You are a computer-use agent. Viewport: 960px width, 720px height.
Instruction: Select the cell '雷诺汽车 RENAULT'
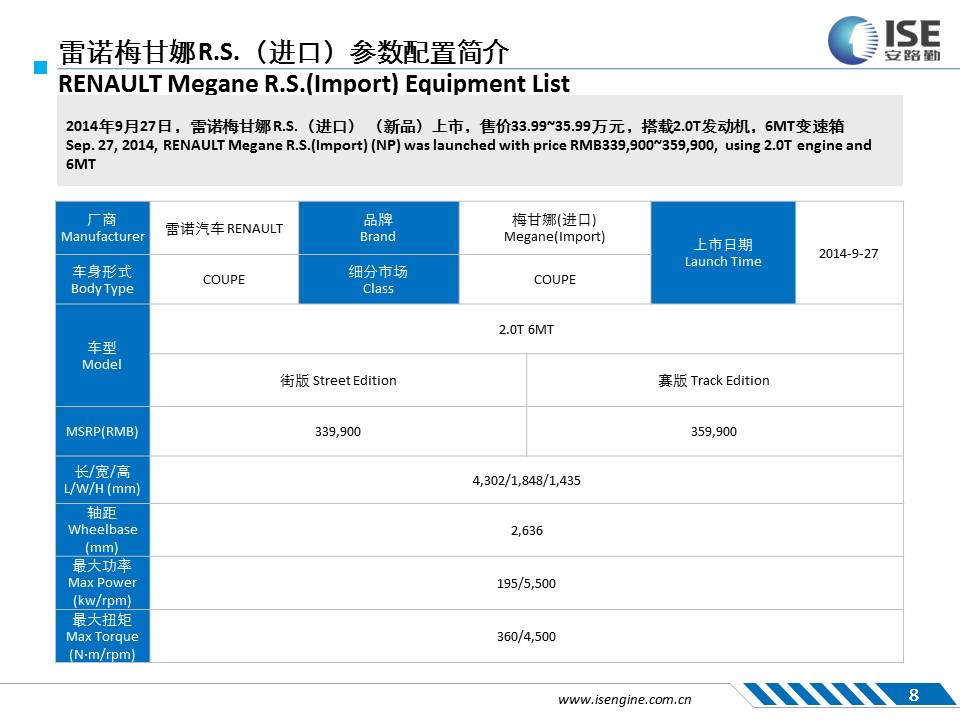point(224,228)
